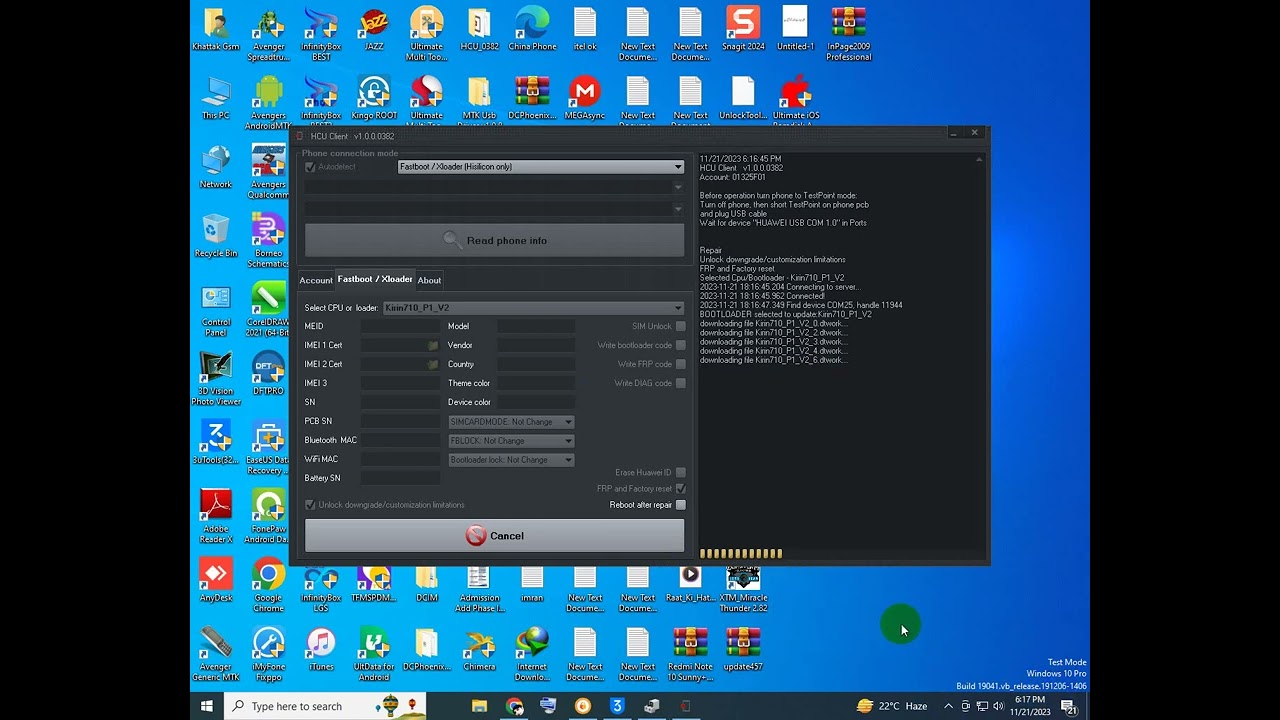Enable the Reboot after repair checkbox
Image resolution: width=1280 pixels, height=720 pixels.
coord(680,505)
